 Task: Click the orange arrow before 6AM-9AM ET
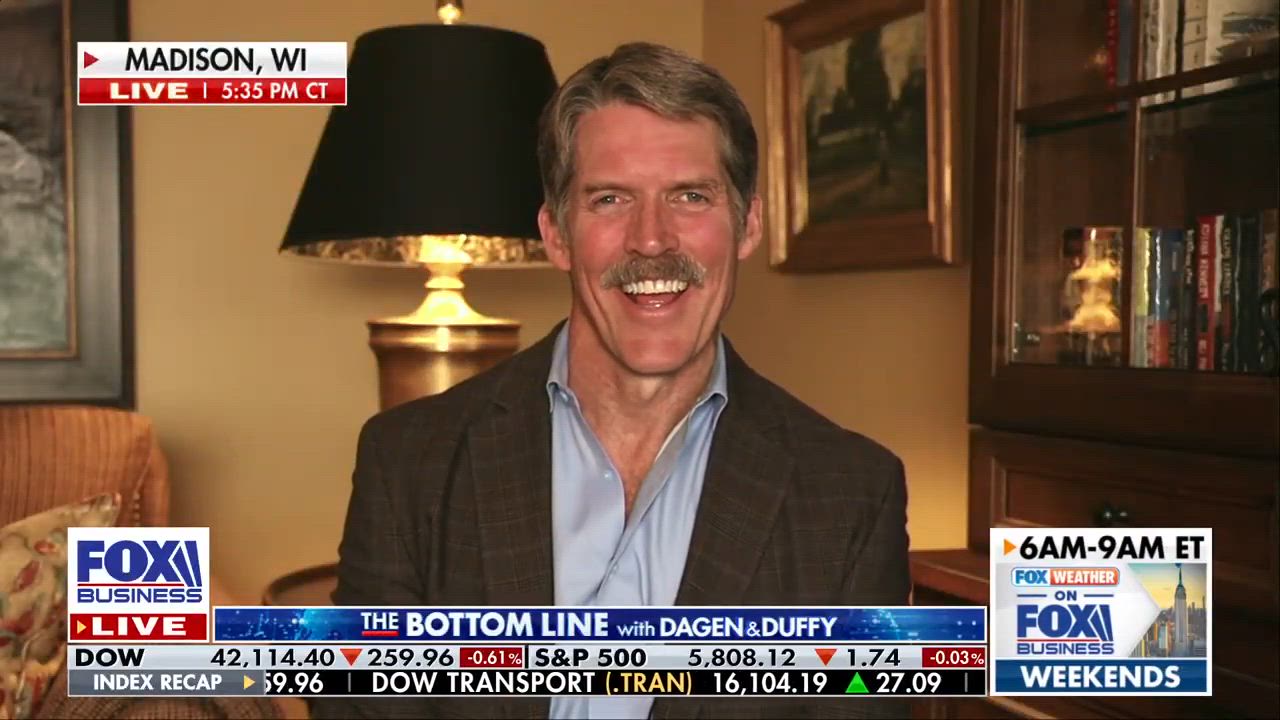(x=1010, y=547)
